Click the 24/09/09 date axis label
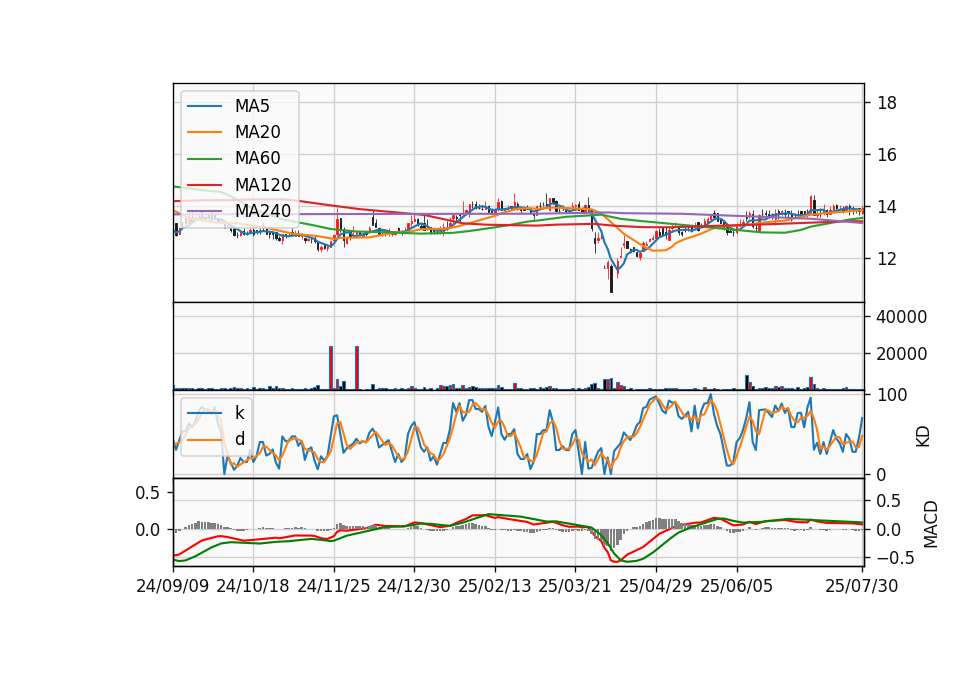This screenshot has height=690, width=960. 173,586
